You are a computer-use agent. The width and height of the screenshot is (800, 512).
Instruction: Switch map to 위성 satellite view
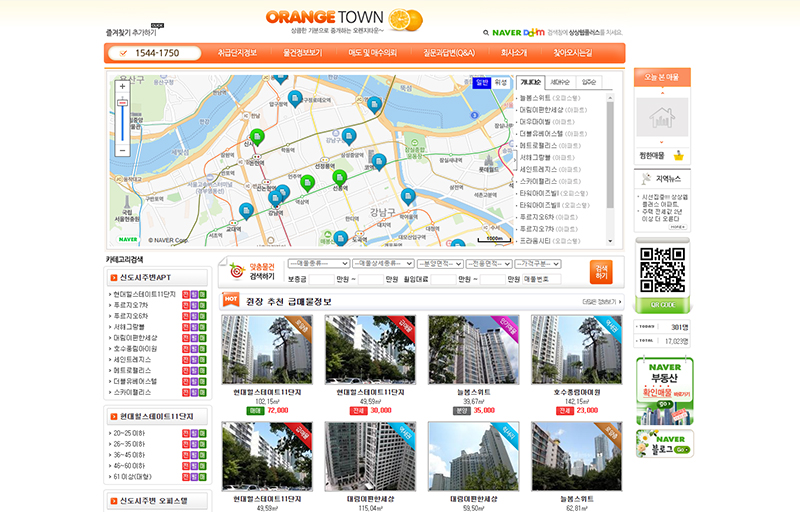[x=501, y=83]
